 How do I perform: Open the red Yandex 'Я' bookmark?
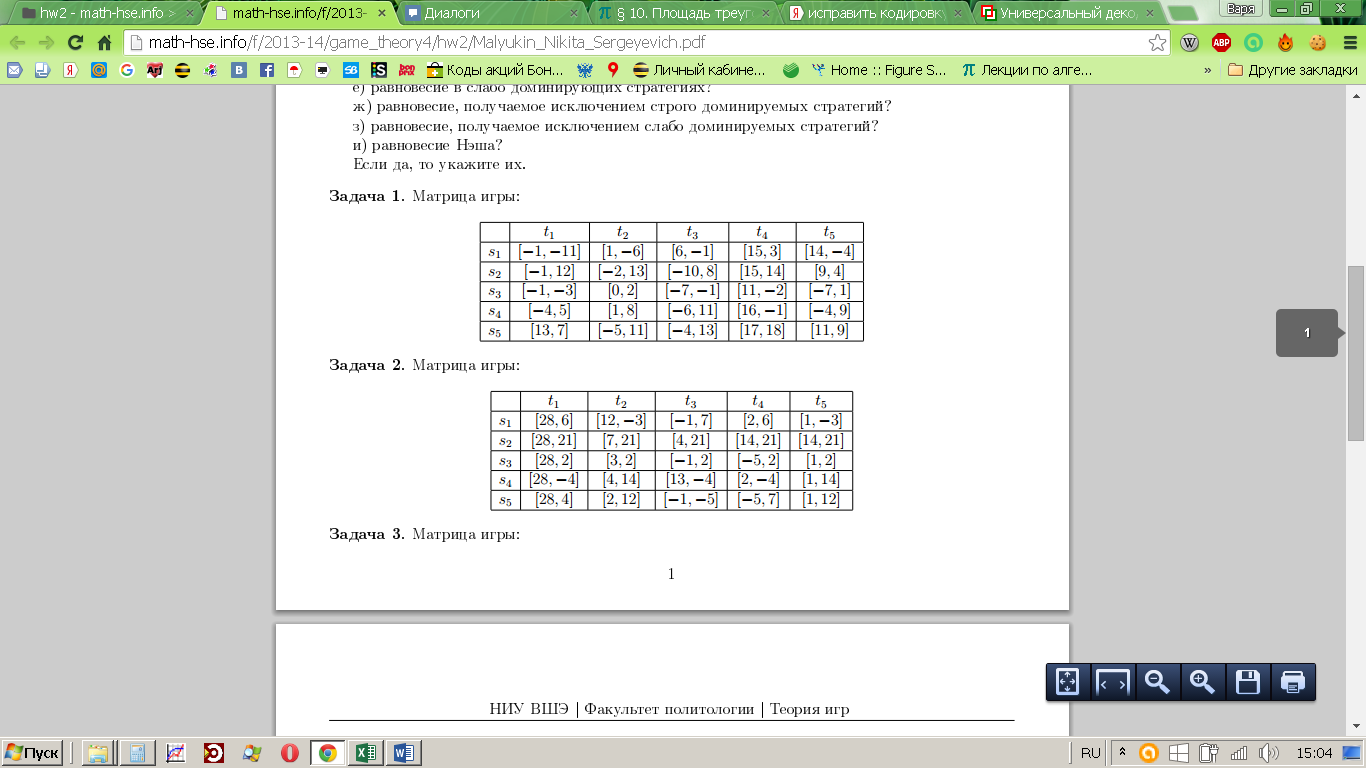click(x=71, y=70)
